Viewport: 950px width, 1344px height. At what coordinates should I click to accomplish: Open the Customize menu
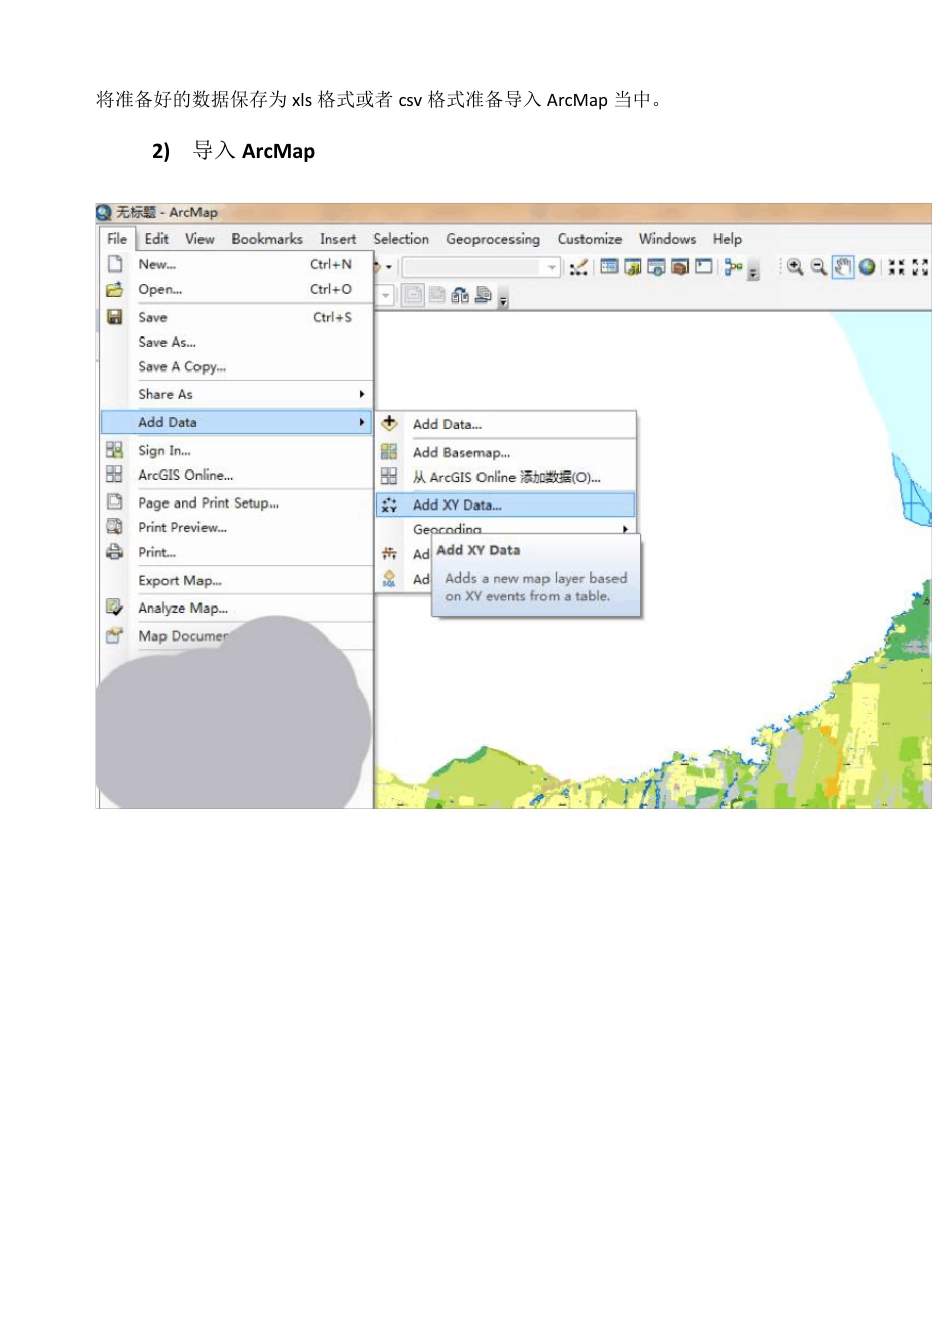[x=590, y=238]
